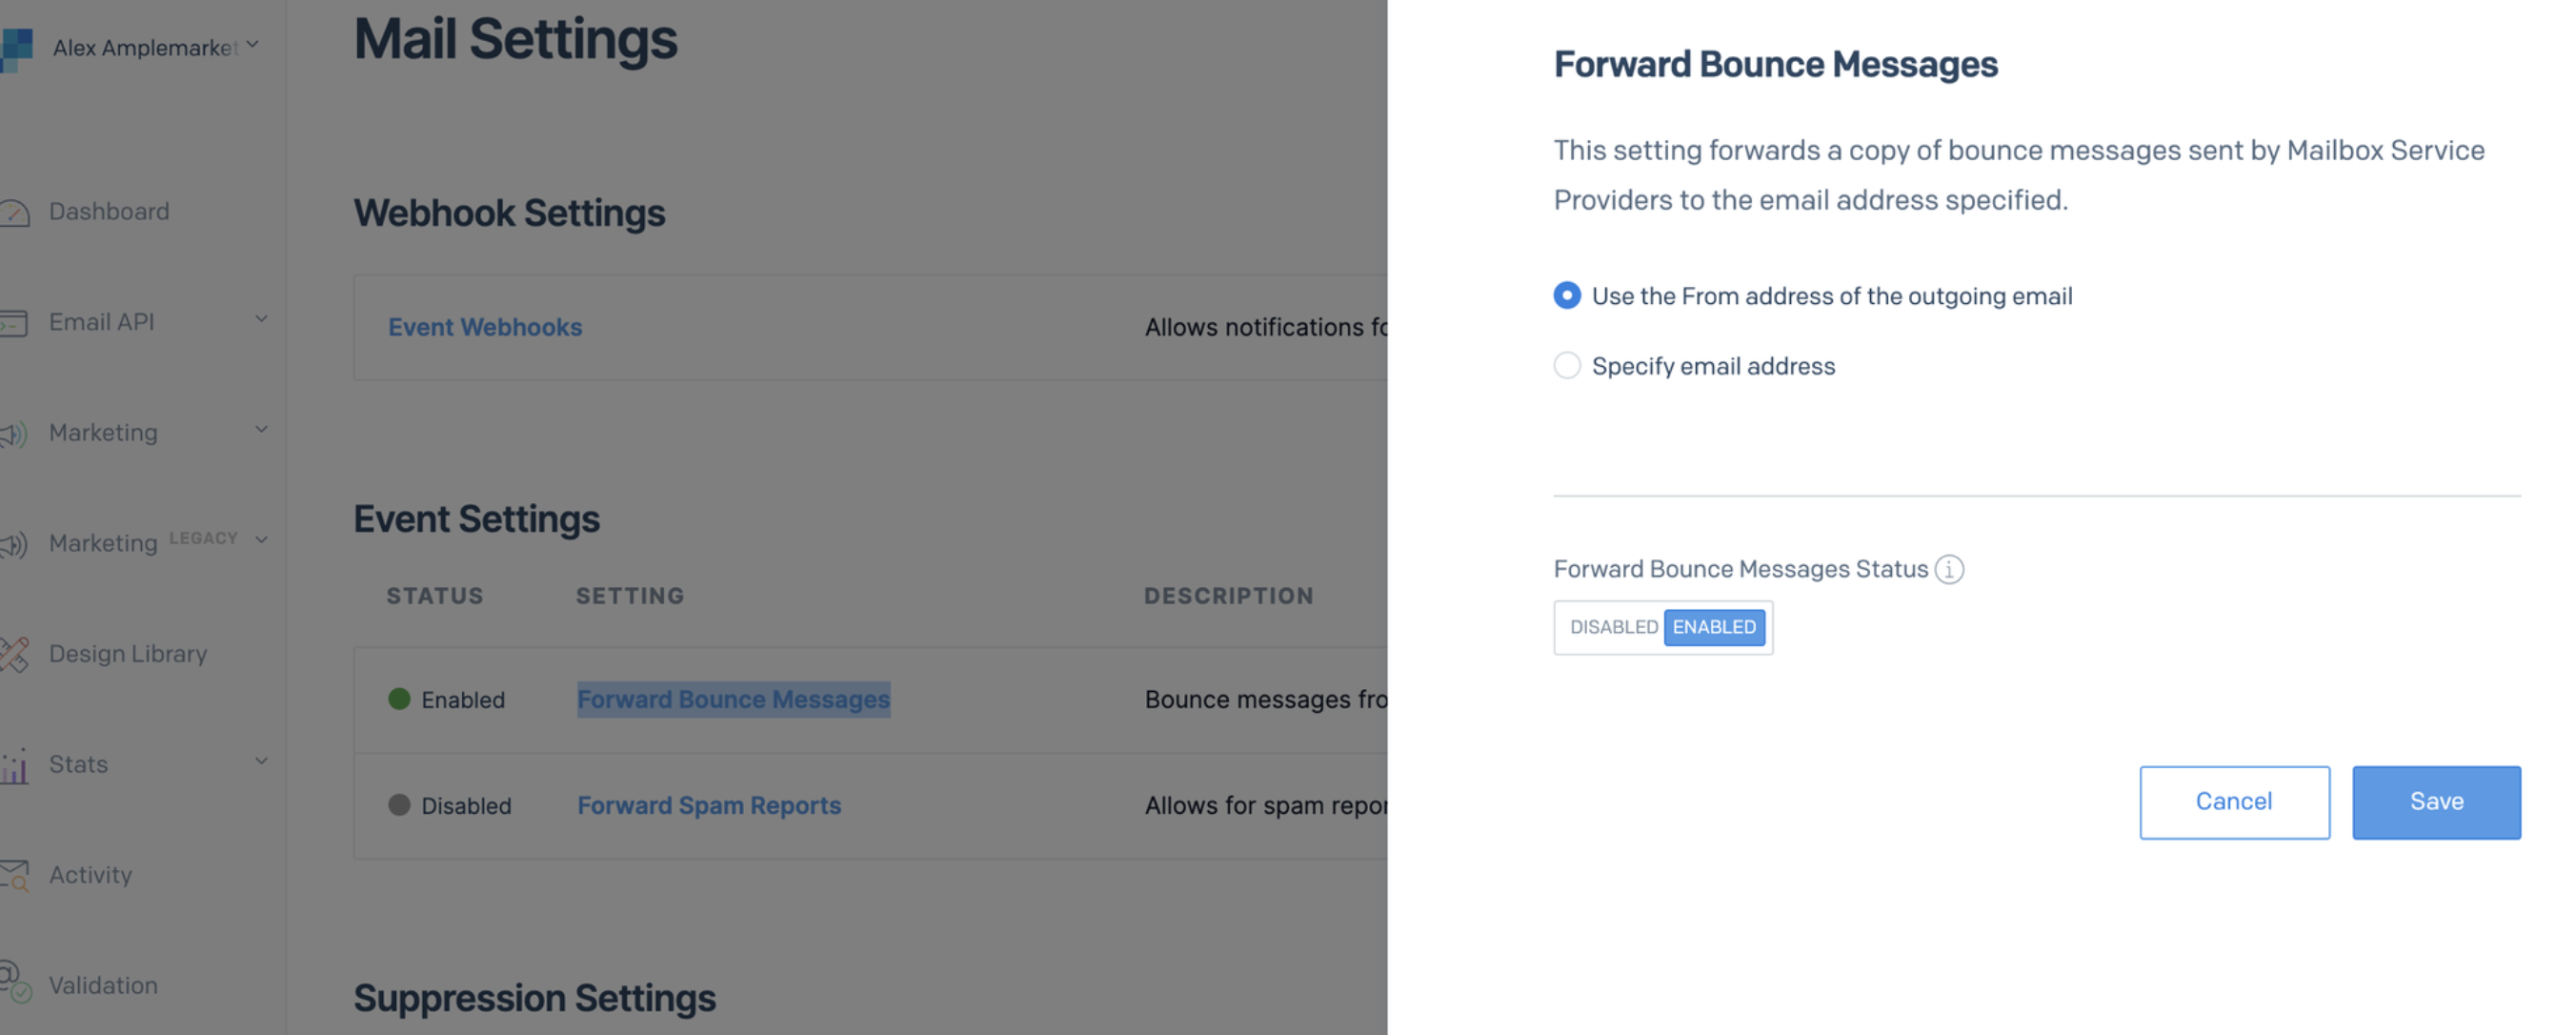
Task: Click the Email API icon in sidebar
Action: click(14, 323)
